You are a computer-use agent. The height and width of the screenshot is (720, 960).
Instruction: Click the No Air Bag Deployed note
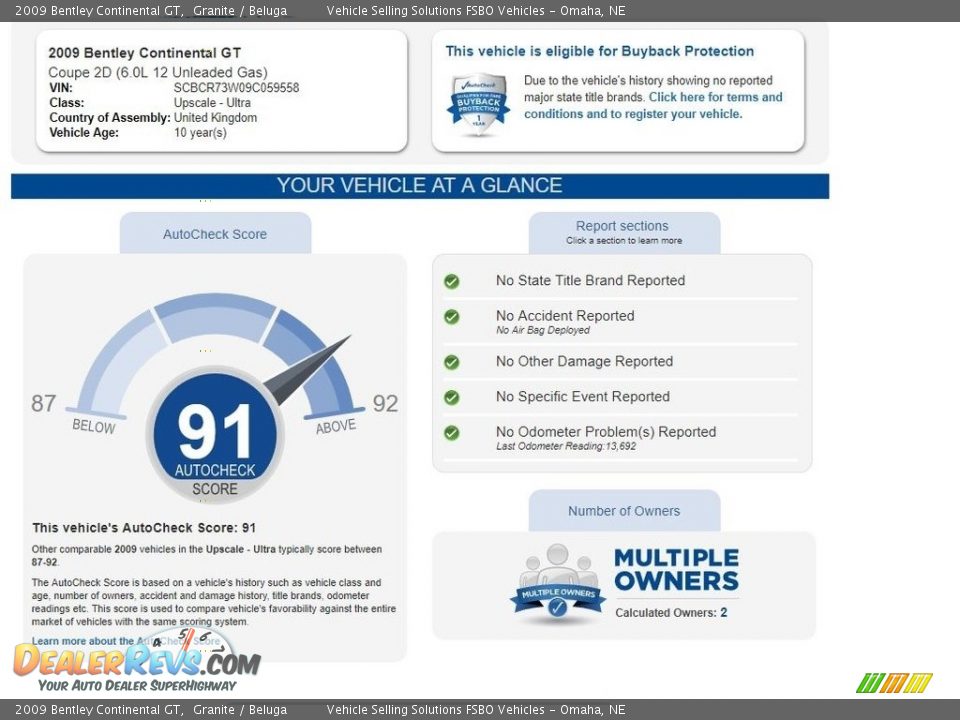point(542,331)
